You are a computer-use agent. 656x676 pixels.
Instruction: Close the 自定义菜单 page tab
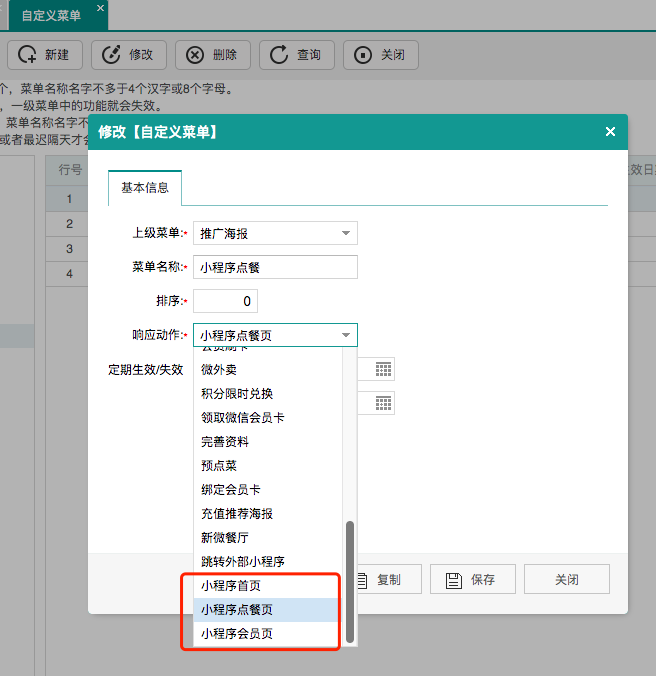(99, 8)
